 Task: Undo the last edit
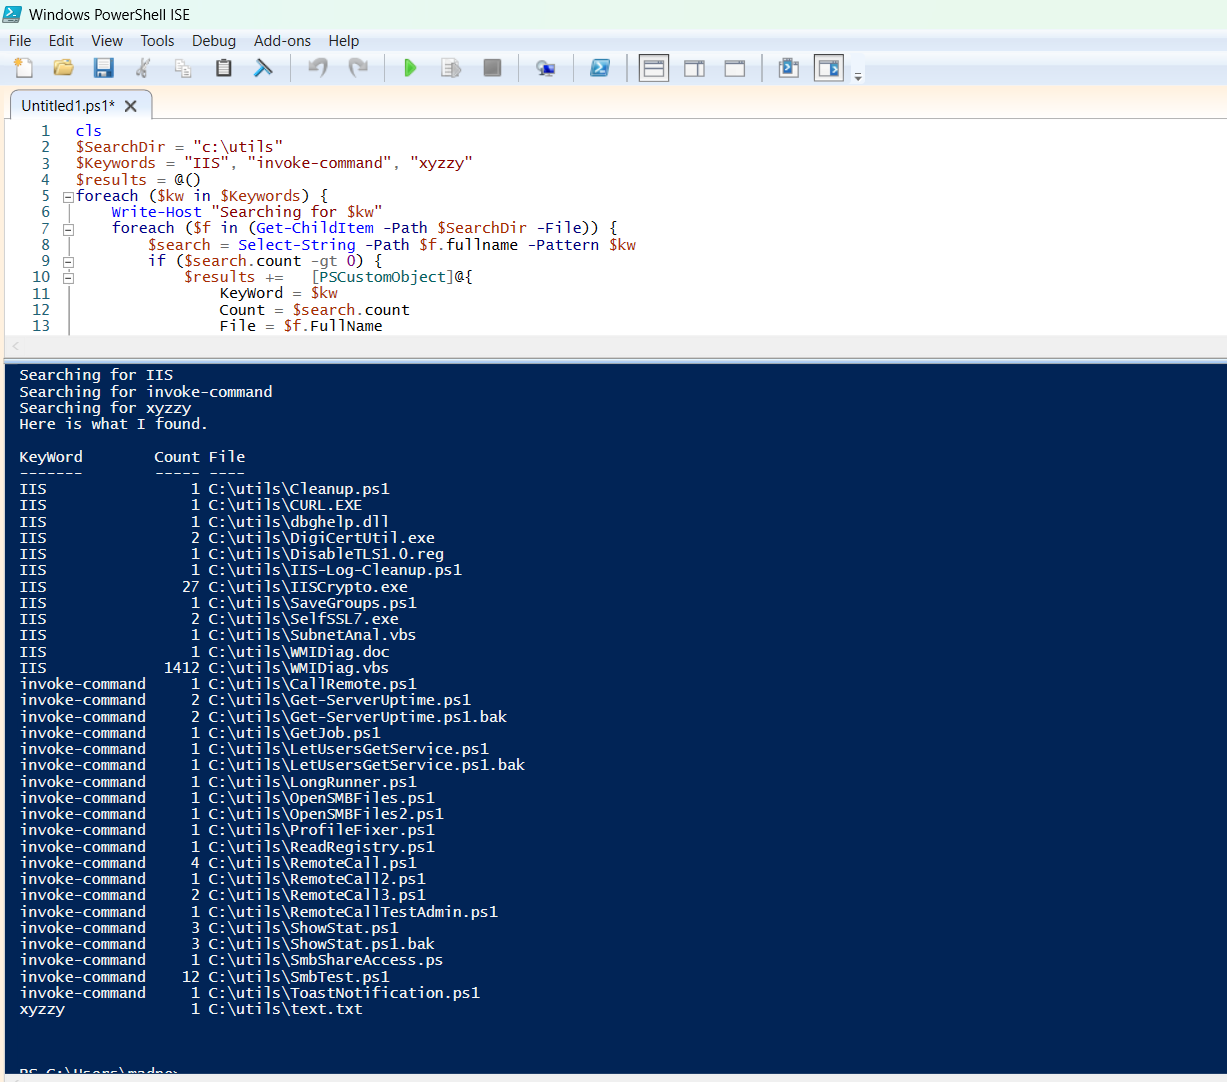318,68
